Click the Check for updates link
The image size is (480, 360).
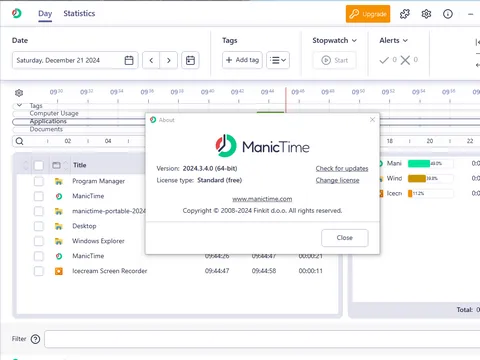click(x=342, y=169)
